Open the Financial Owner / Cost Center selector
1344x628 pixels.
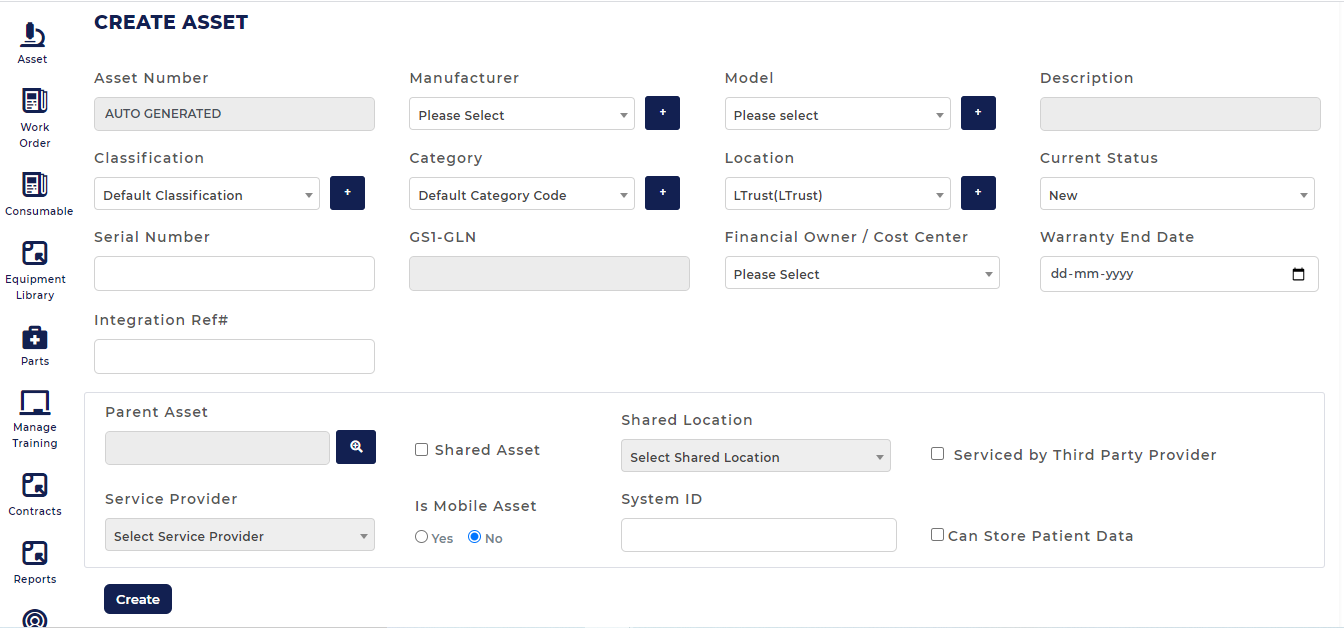pyautogui.click(x=861, y=273)
